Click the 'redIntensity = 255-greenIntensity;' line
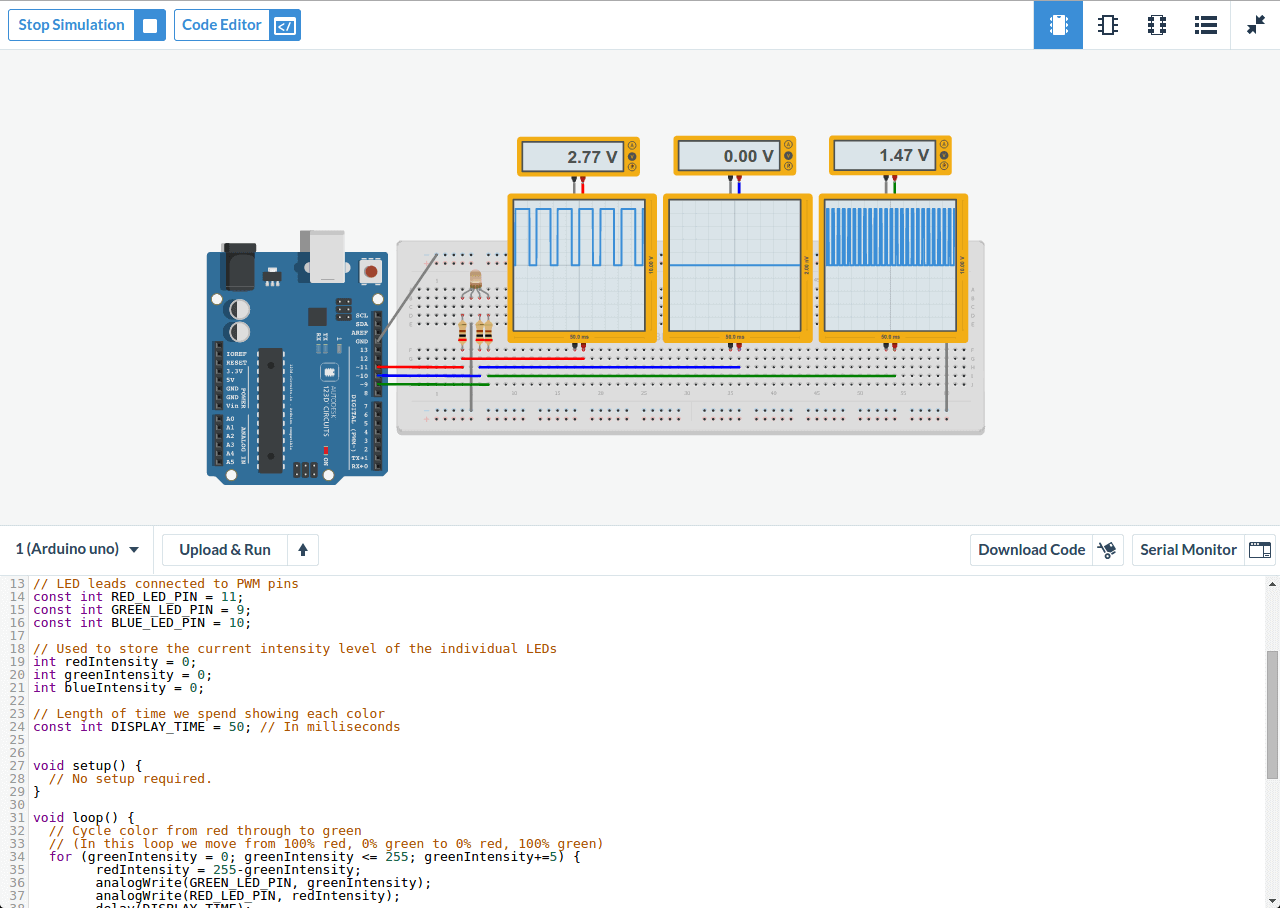Screen dimensions: 1280x908 [228, 869]
